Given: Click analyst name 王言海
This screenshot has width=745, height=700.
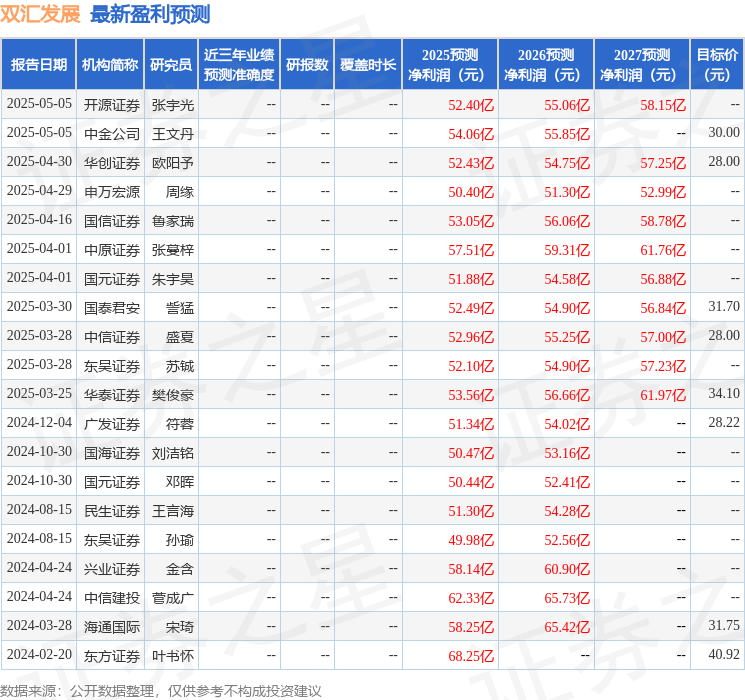Looking at the screenshot, I should click(x=172, y=511).
